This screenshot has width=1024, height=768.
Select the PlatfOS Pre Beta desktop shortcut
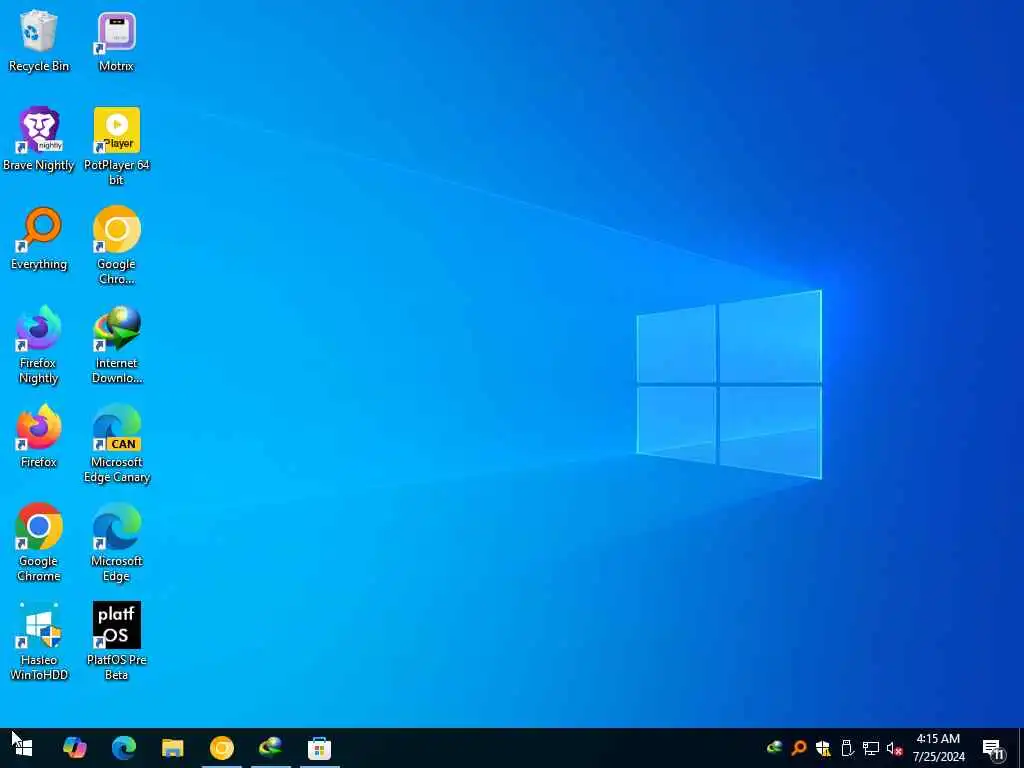click(116, 641)
